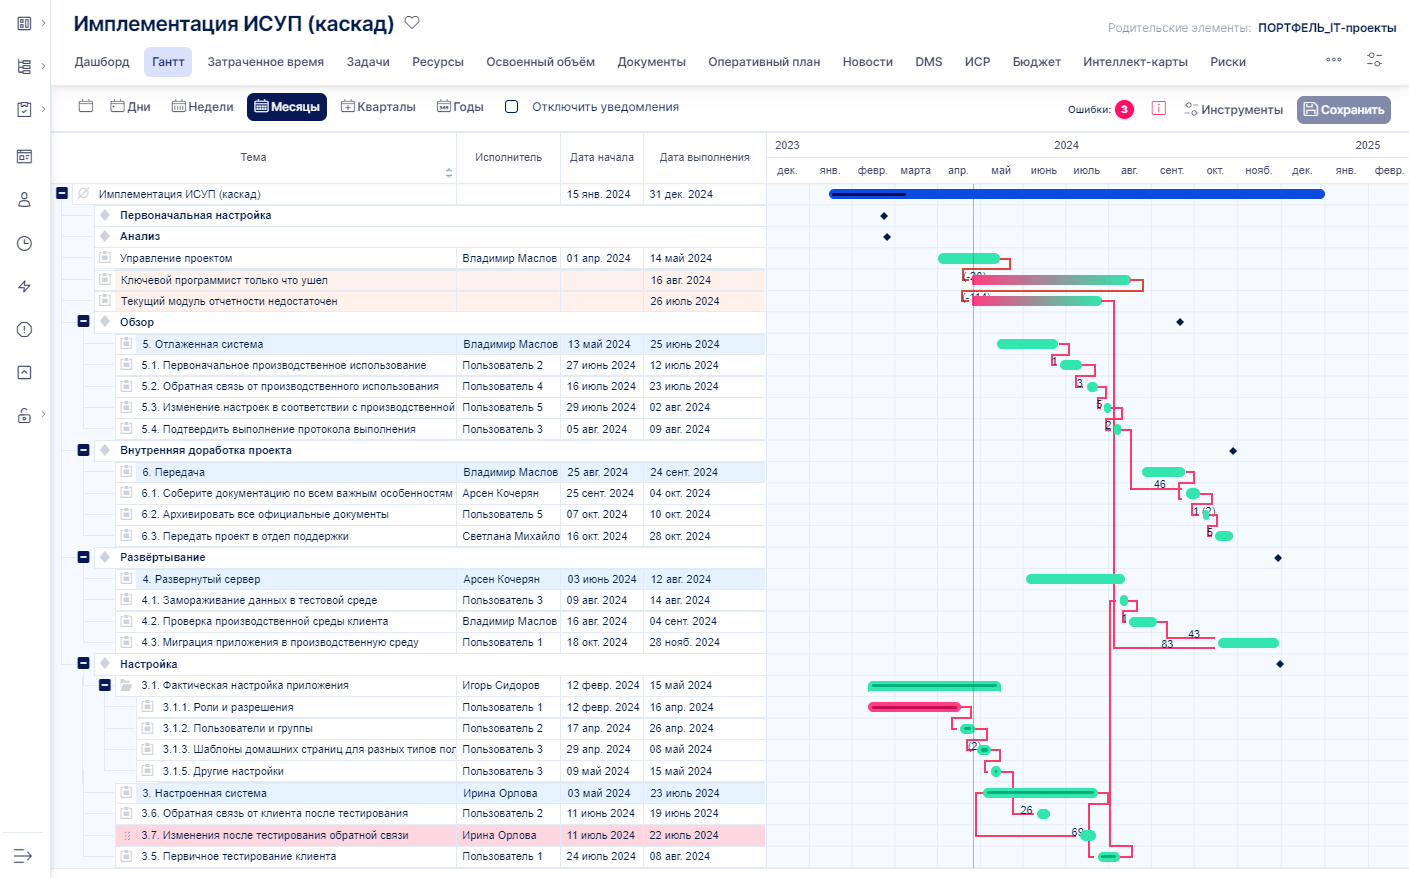This screenshot has height=878, width=1409.
Task: Open the news card sidebar icon
Action: click(x=24, y=156)
